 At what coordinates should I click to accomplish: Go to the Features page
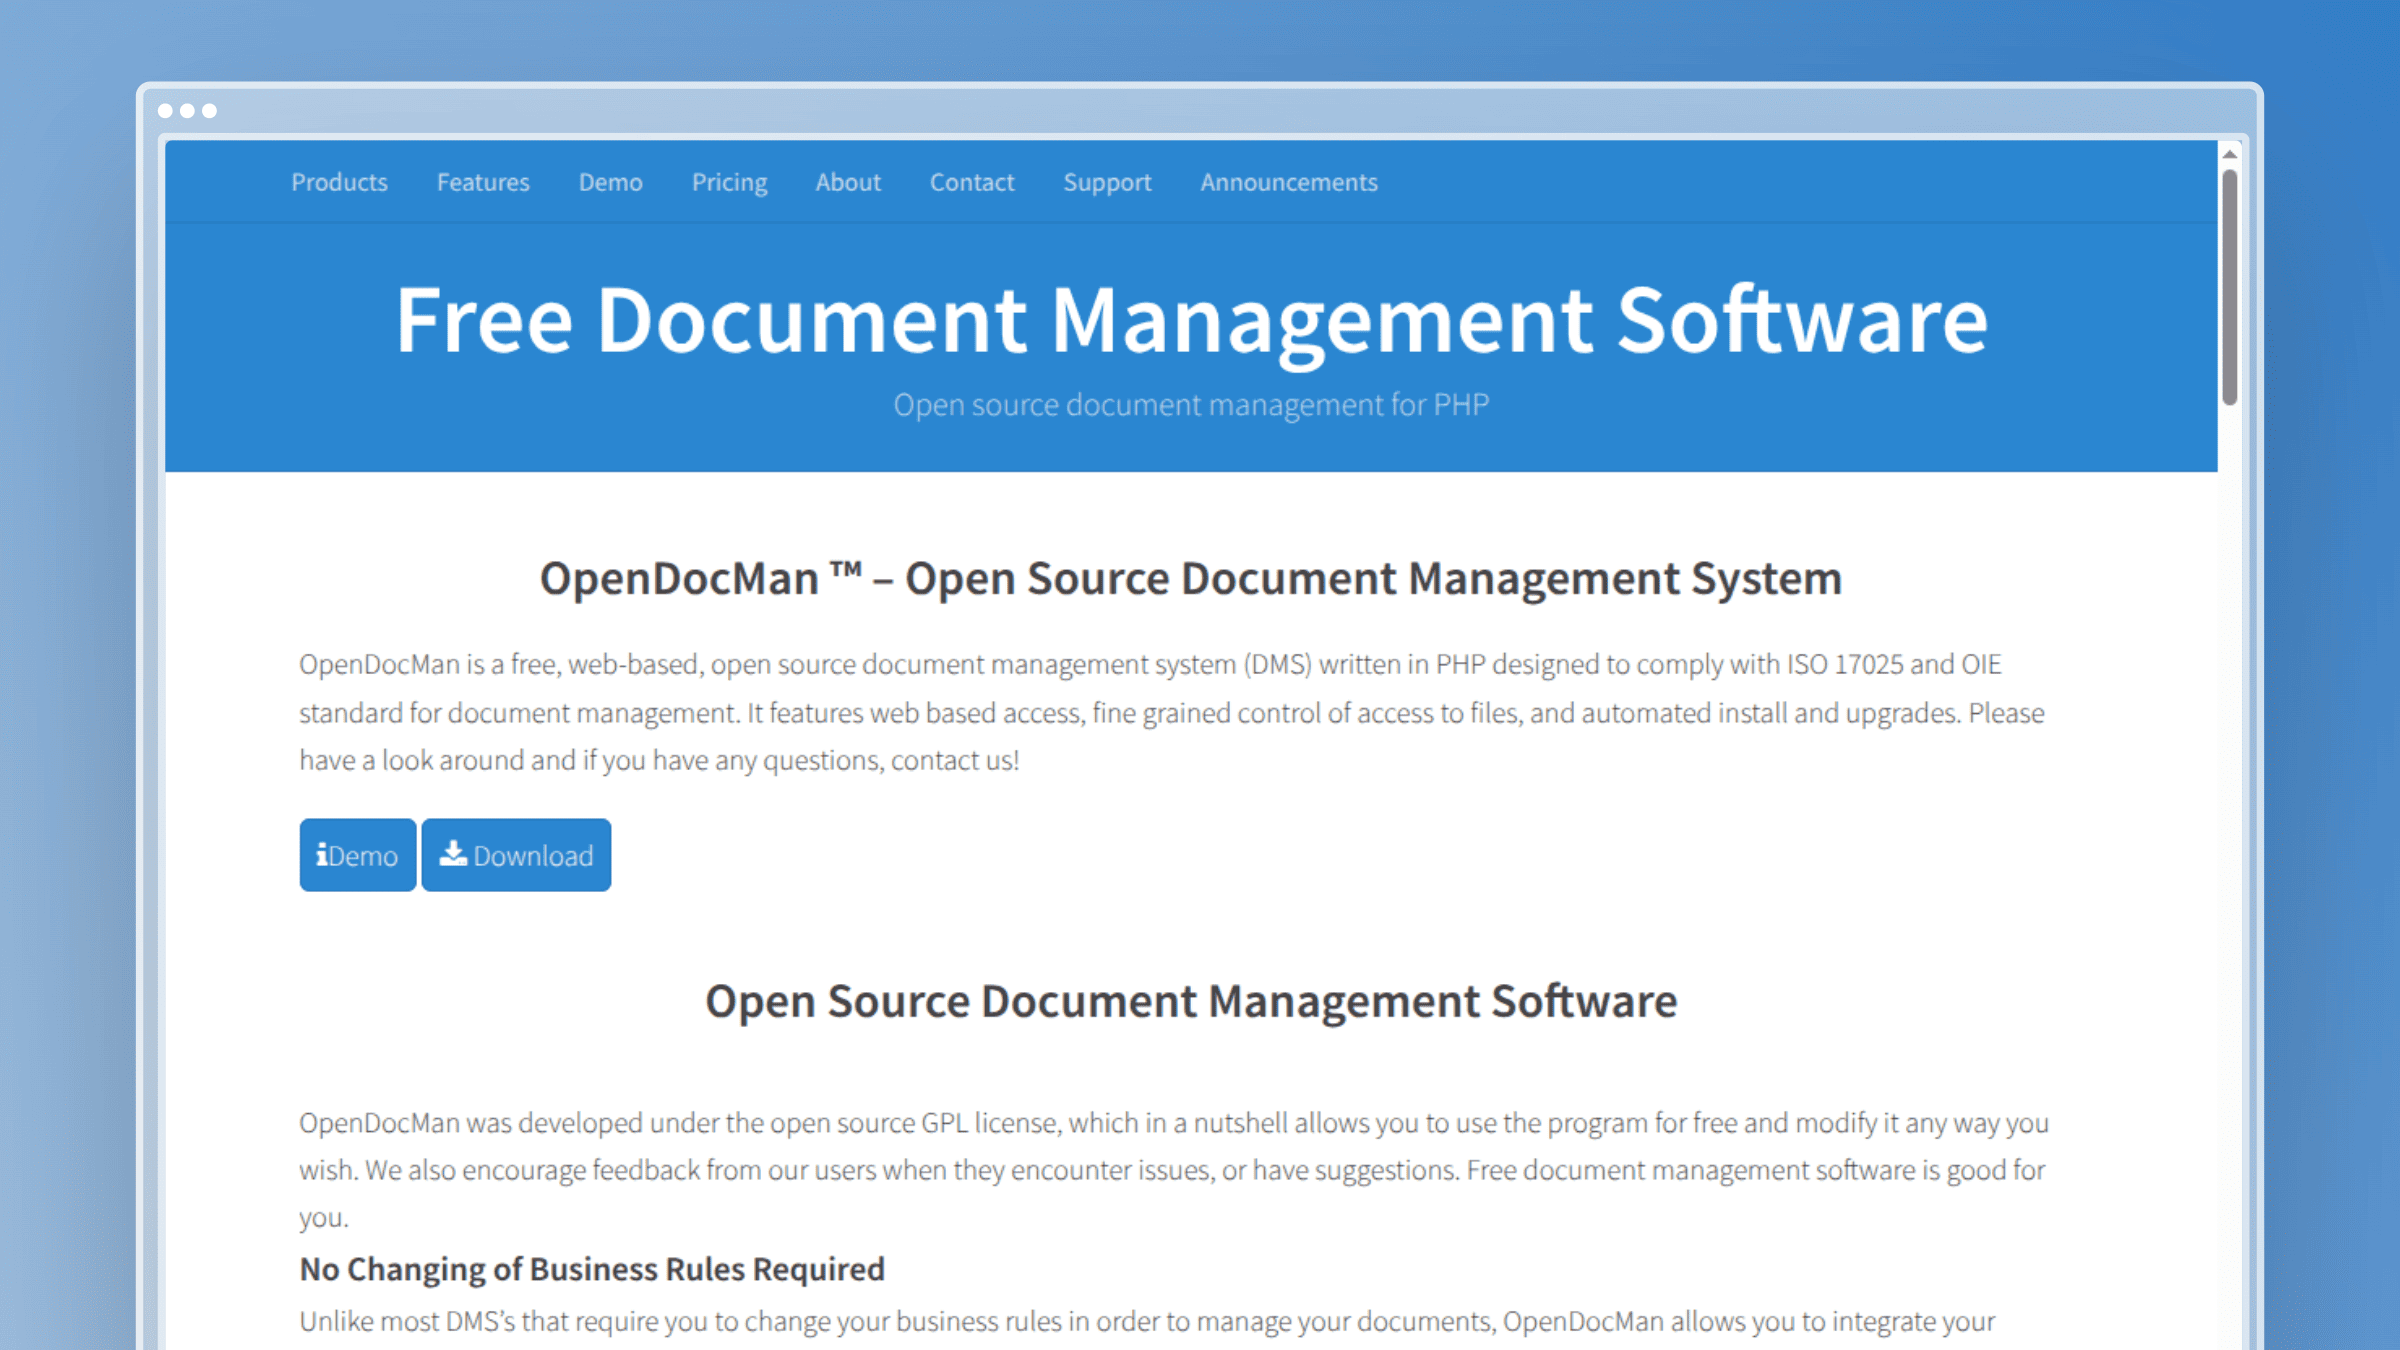pos(483,182)
